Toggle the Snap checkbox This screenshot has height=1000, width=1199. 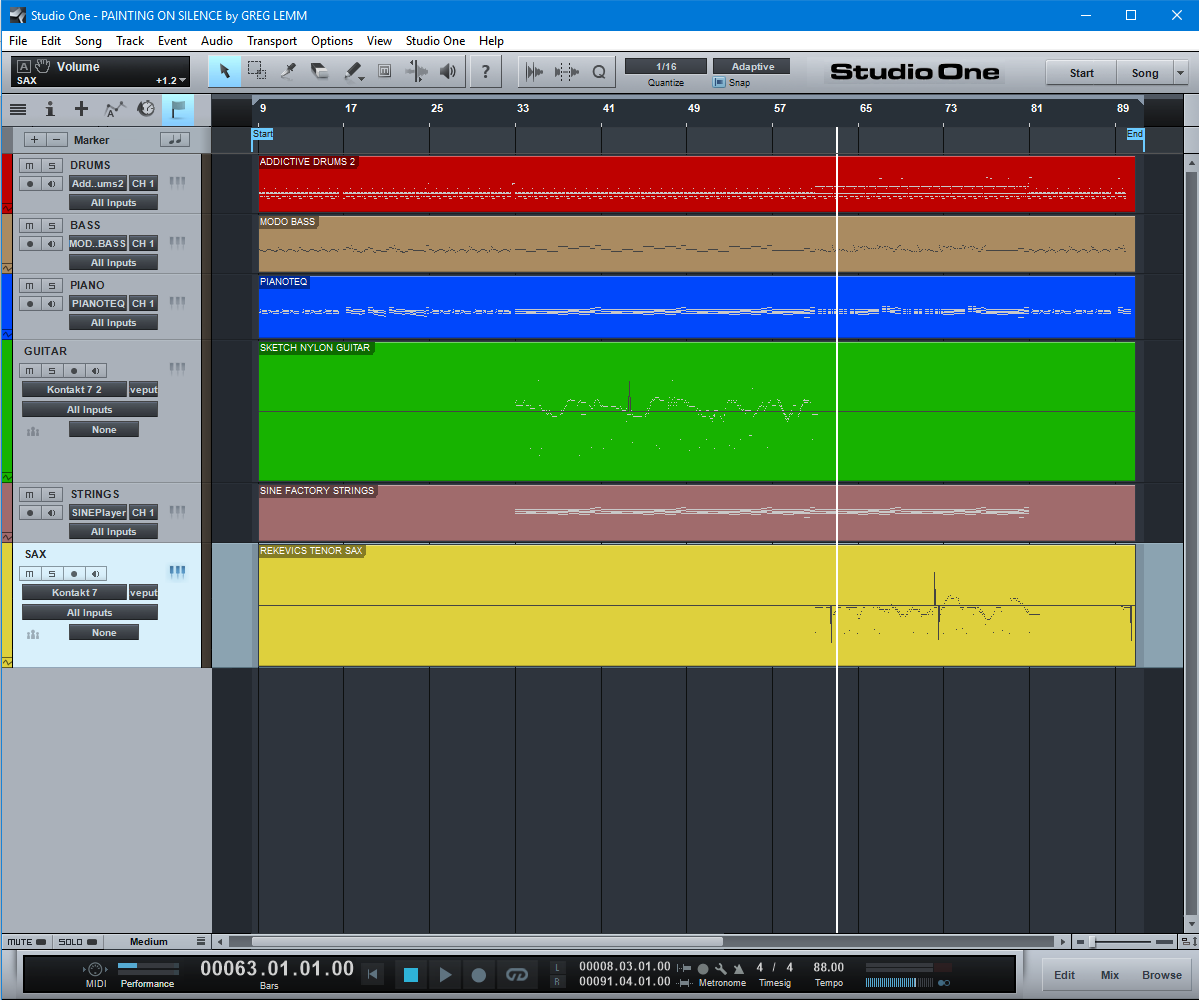719,83
